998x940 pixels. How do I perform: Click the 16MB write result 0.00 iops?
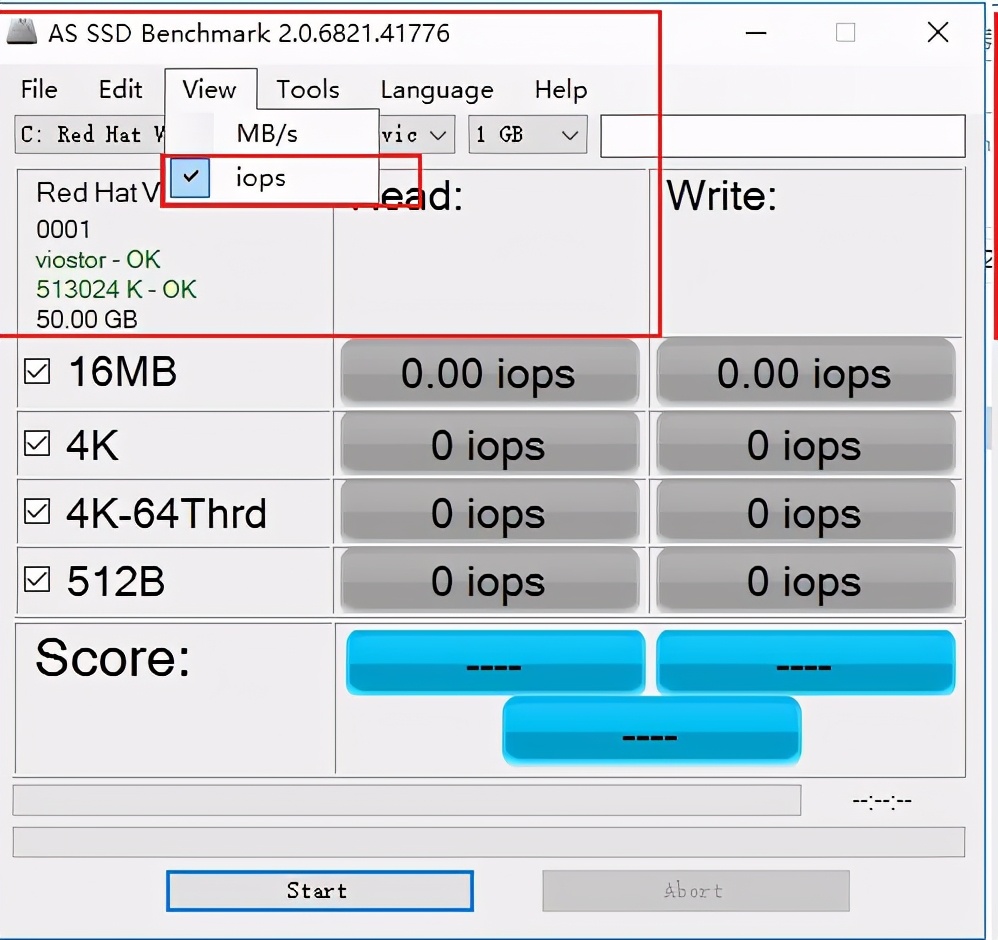(805, 373)
